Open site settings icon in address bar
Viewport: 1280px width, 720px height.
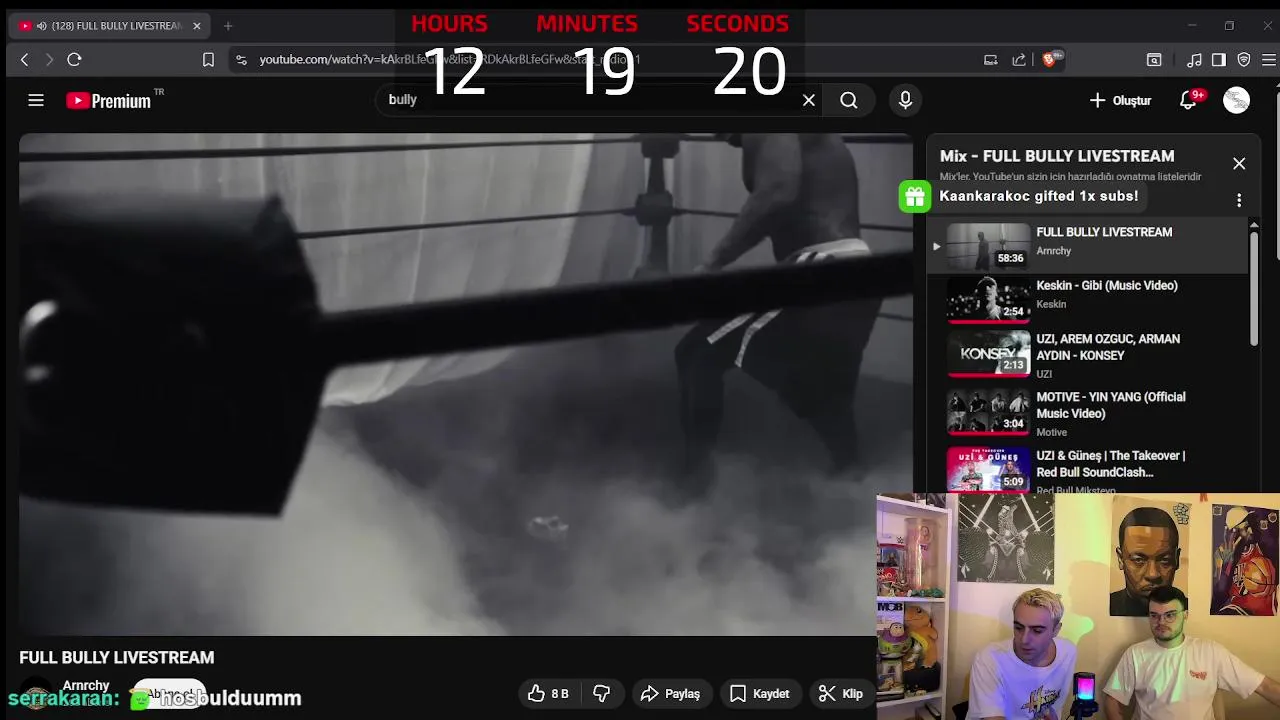[x=241, y=60]
